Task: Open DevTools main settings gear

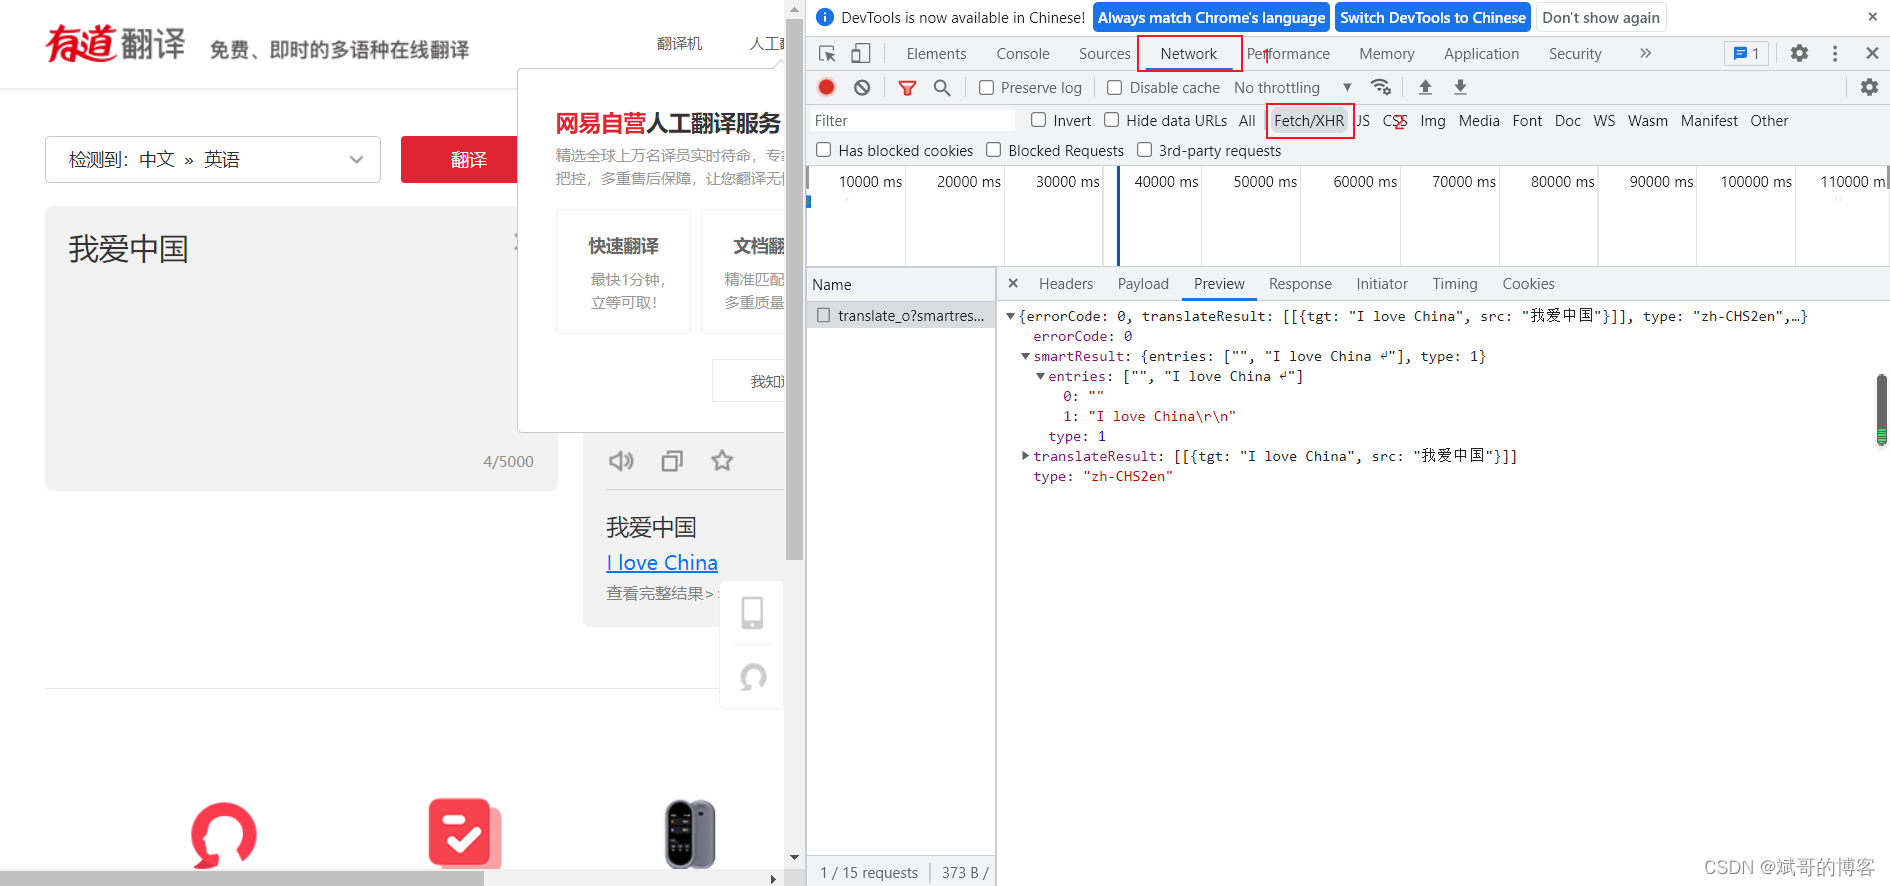Action: pyautogui.click(x=1799, y=53)
